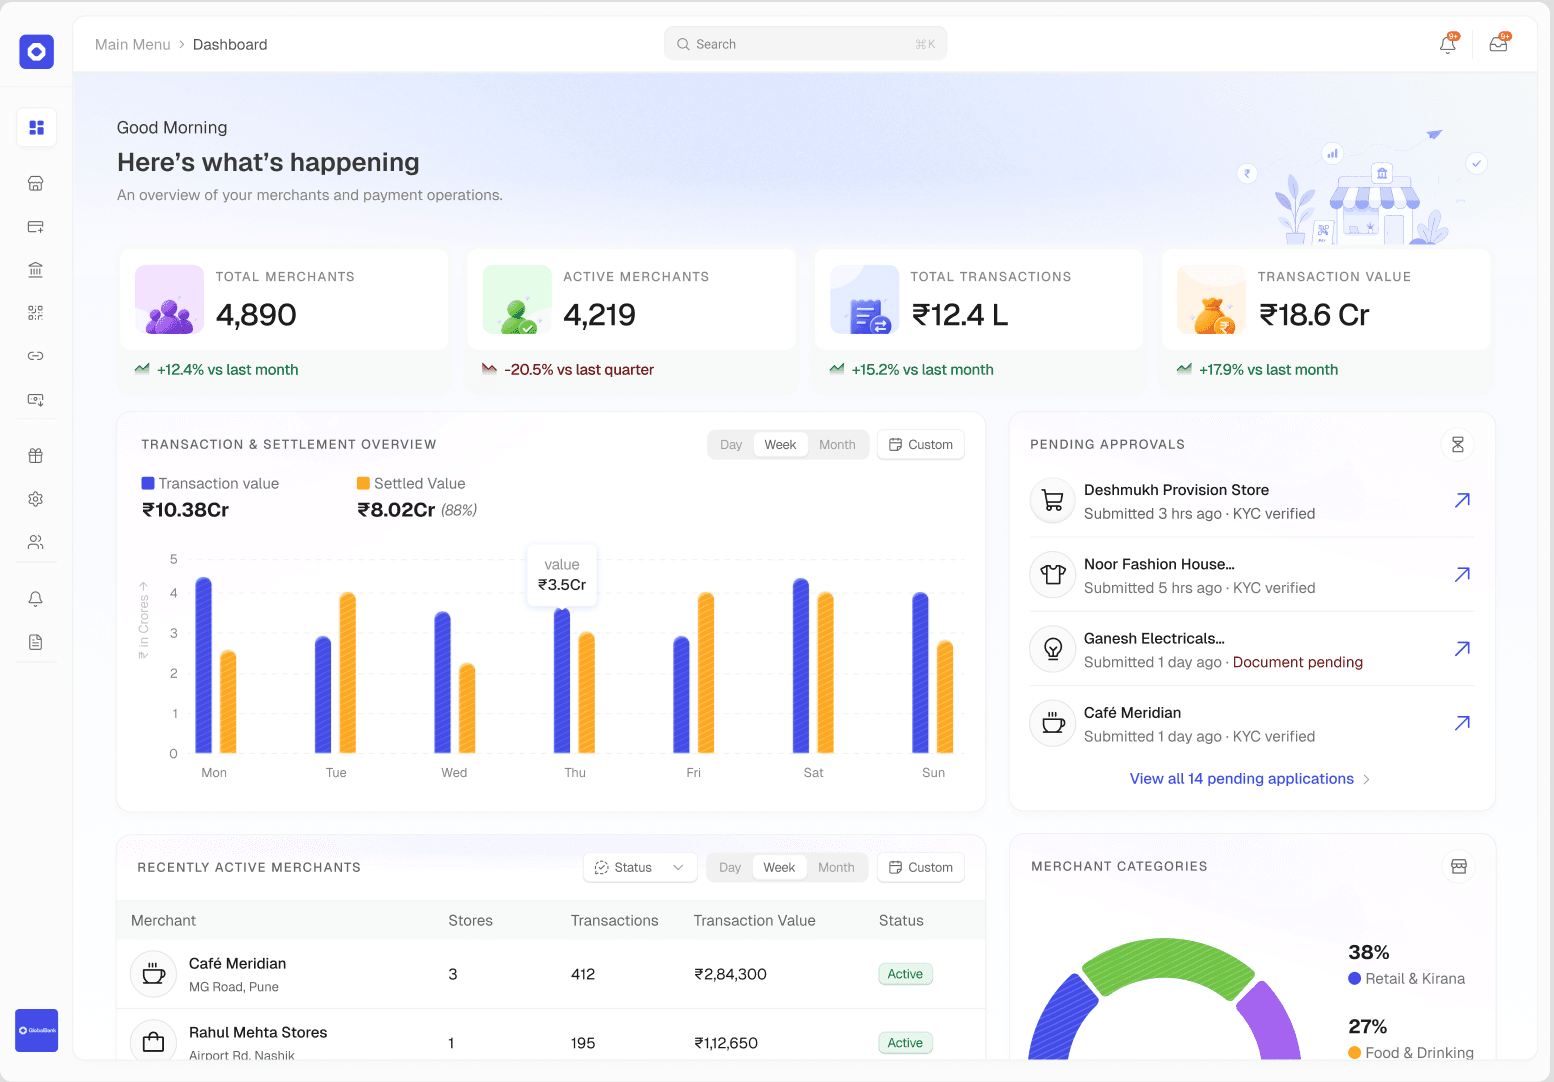Click the Café Meridian row in merchants table
The height and width of the screenshot is (1082, 1554).
[551, 974]
